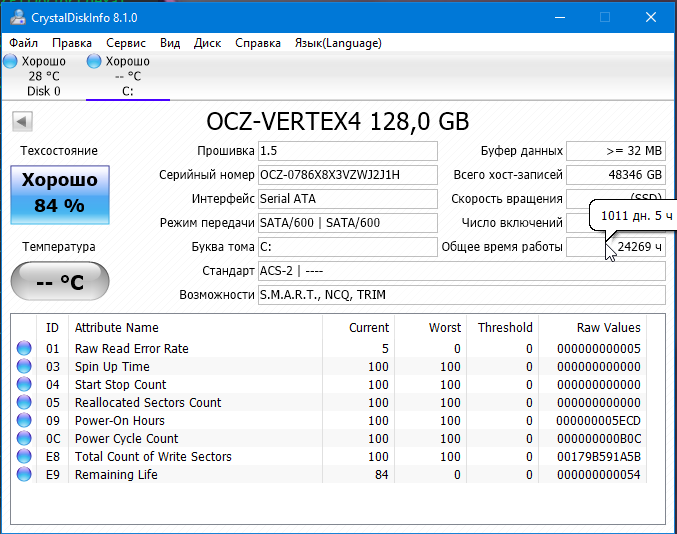Minimize the CrystalDiskInfo window
The width and height of the screenshot is (677, 534).
[x=560, y=17]
